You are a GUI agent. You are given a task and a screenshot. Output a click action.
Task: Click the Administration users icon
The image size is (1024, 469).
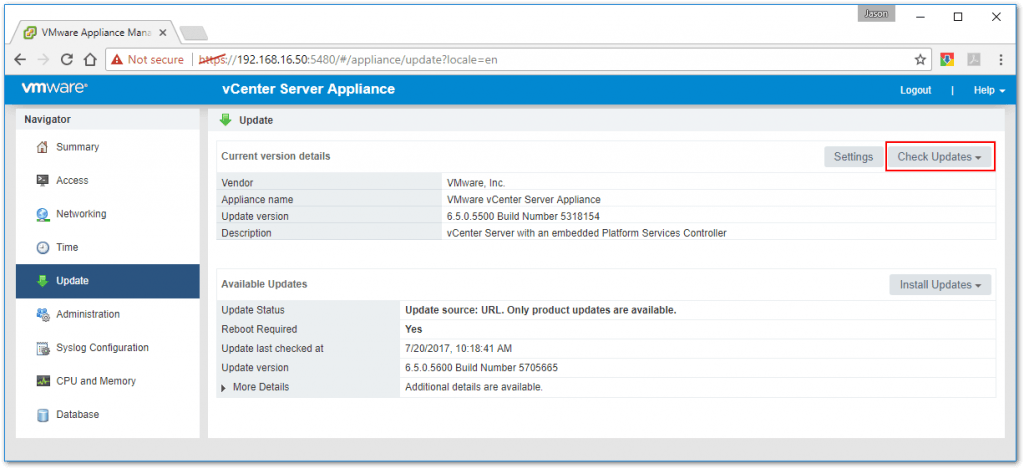tap(42, 314)
